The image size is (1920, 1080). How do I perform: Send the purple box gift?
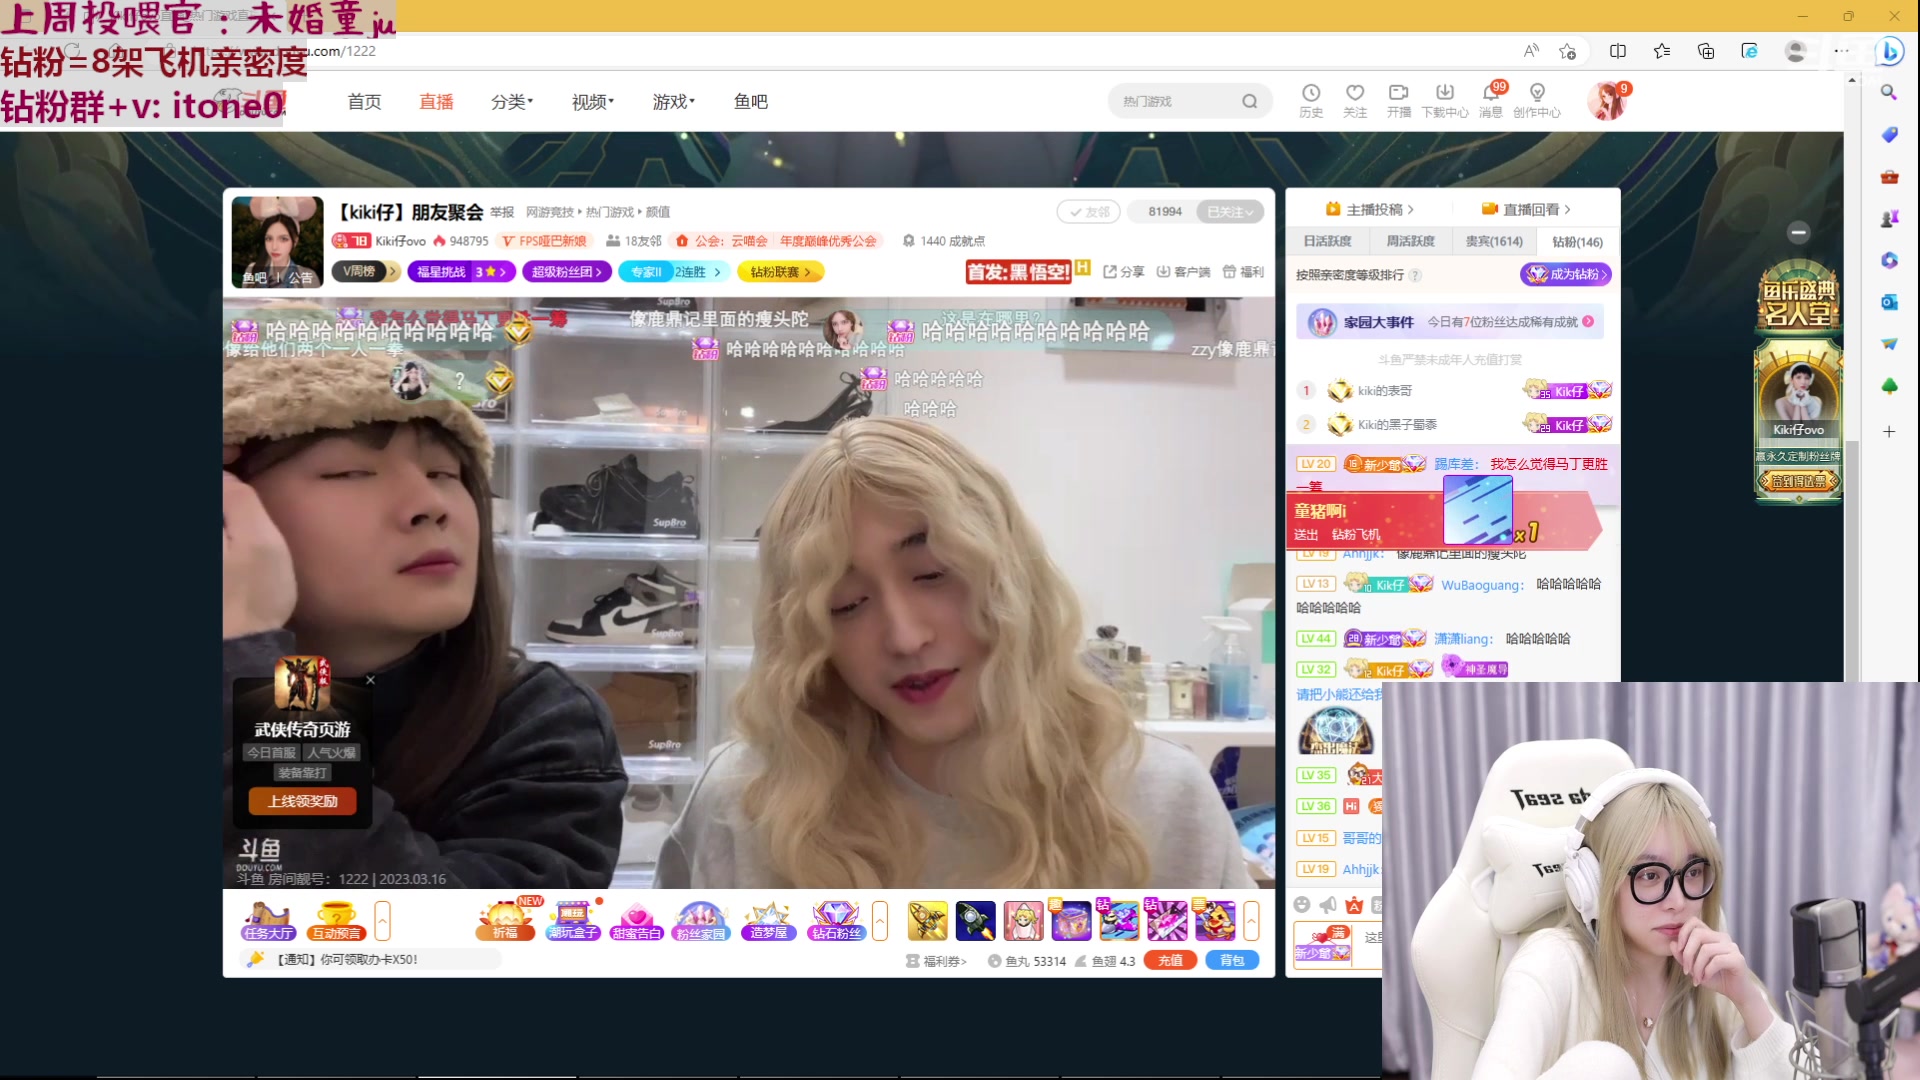pyautogui.click(x=1071, y=921)
